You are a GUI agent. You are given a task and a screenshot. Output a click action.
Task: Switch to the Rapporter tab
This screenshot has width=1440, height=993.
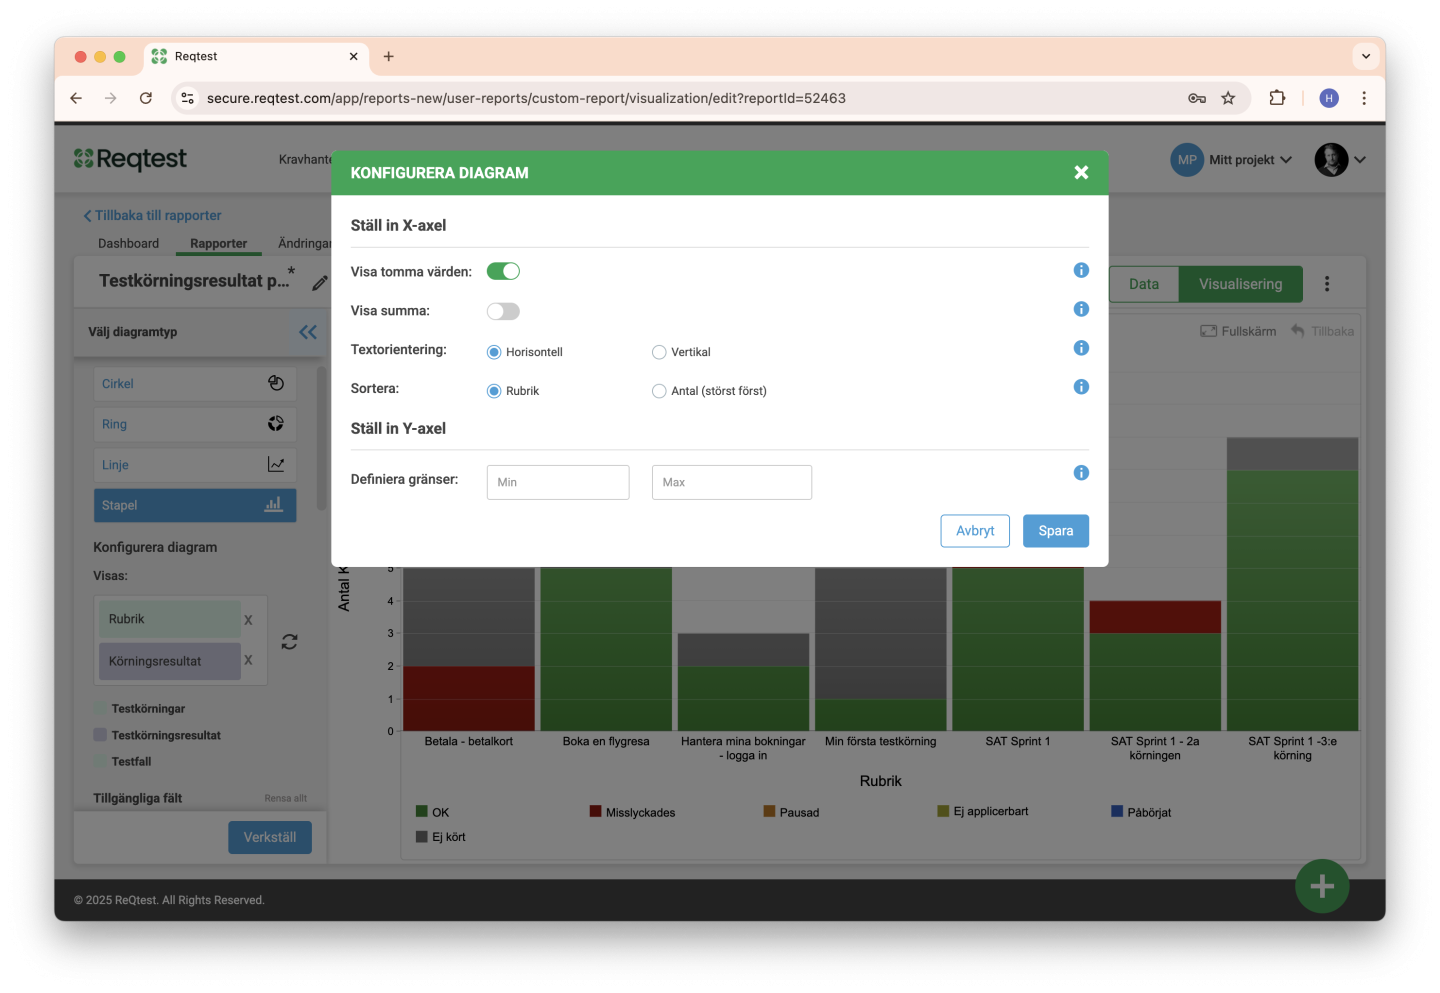pyautogui.click(x=218, y=243)
